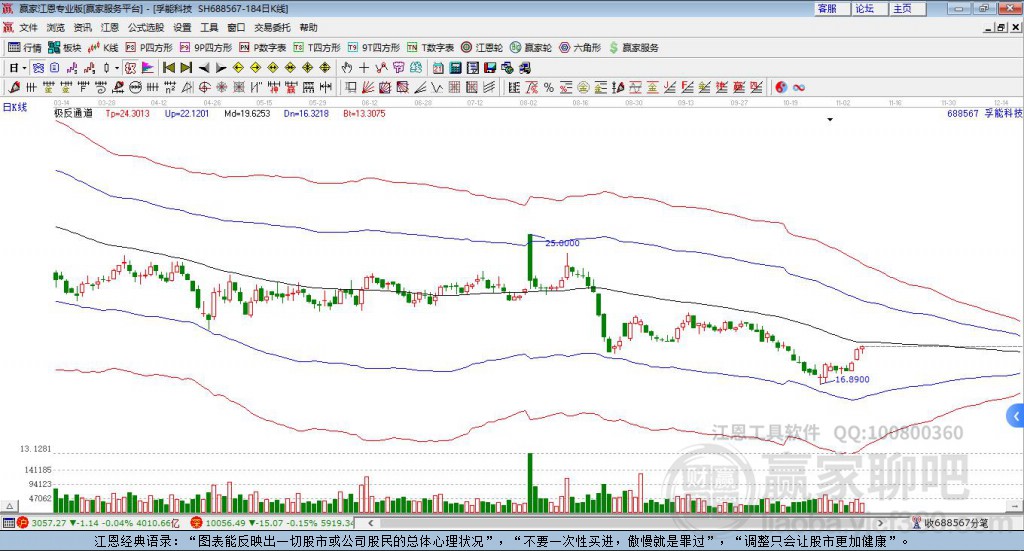Open the P数字表 tool

coord(263,48)
